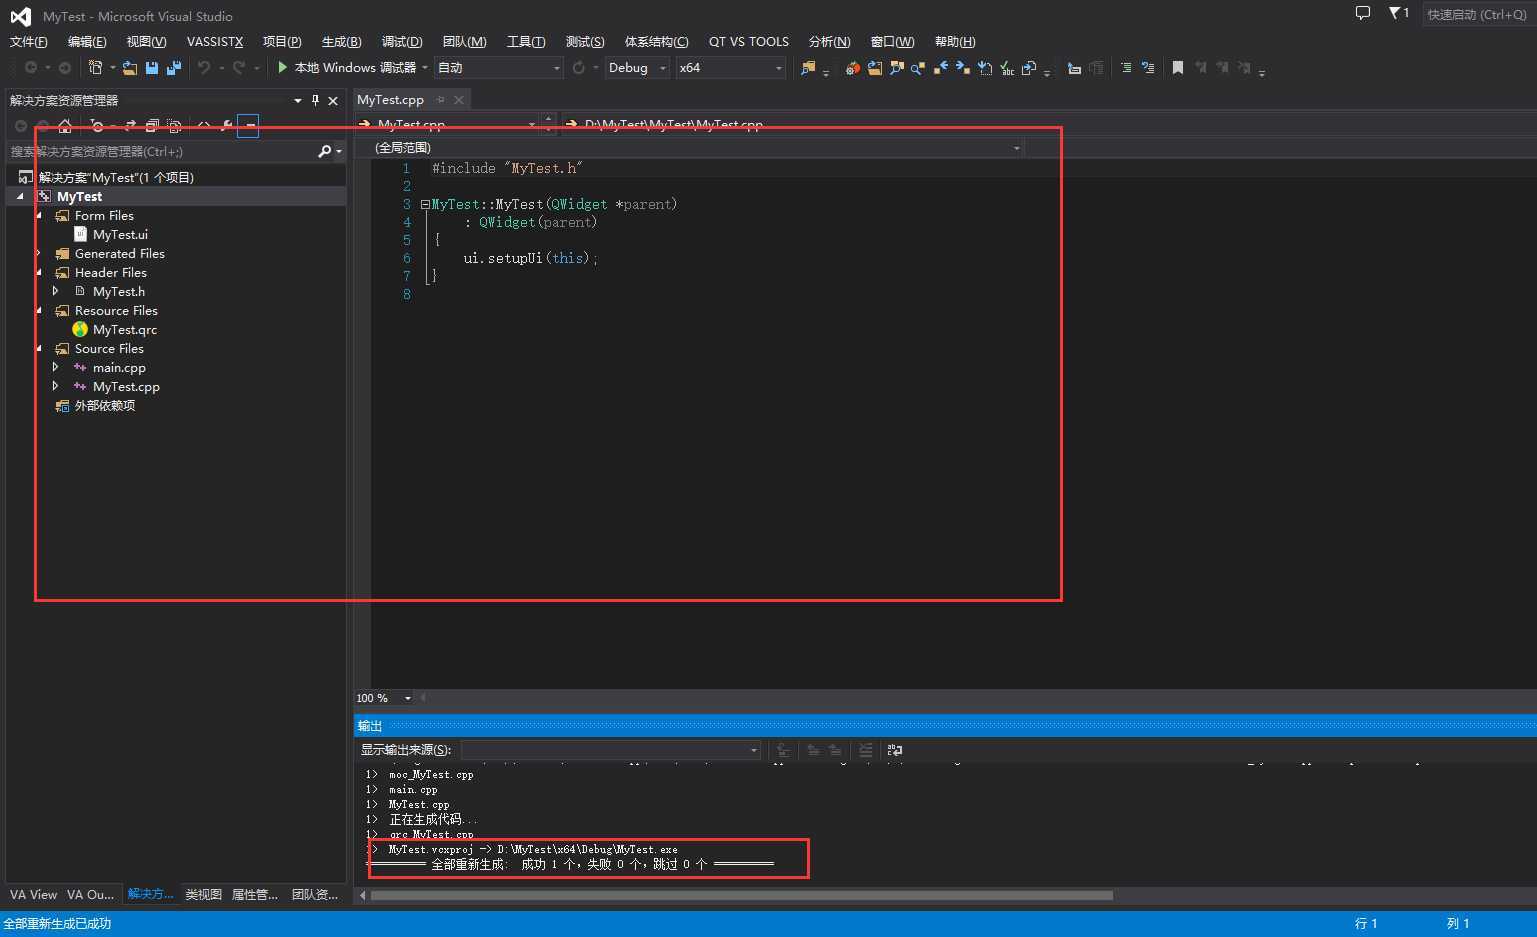1537x937 pixels.
Task: Switch to the VA View tab
Action: pos(33,894)
